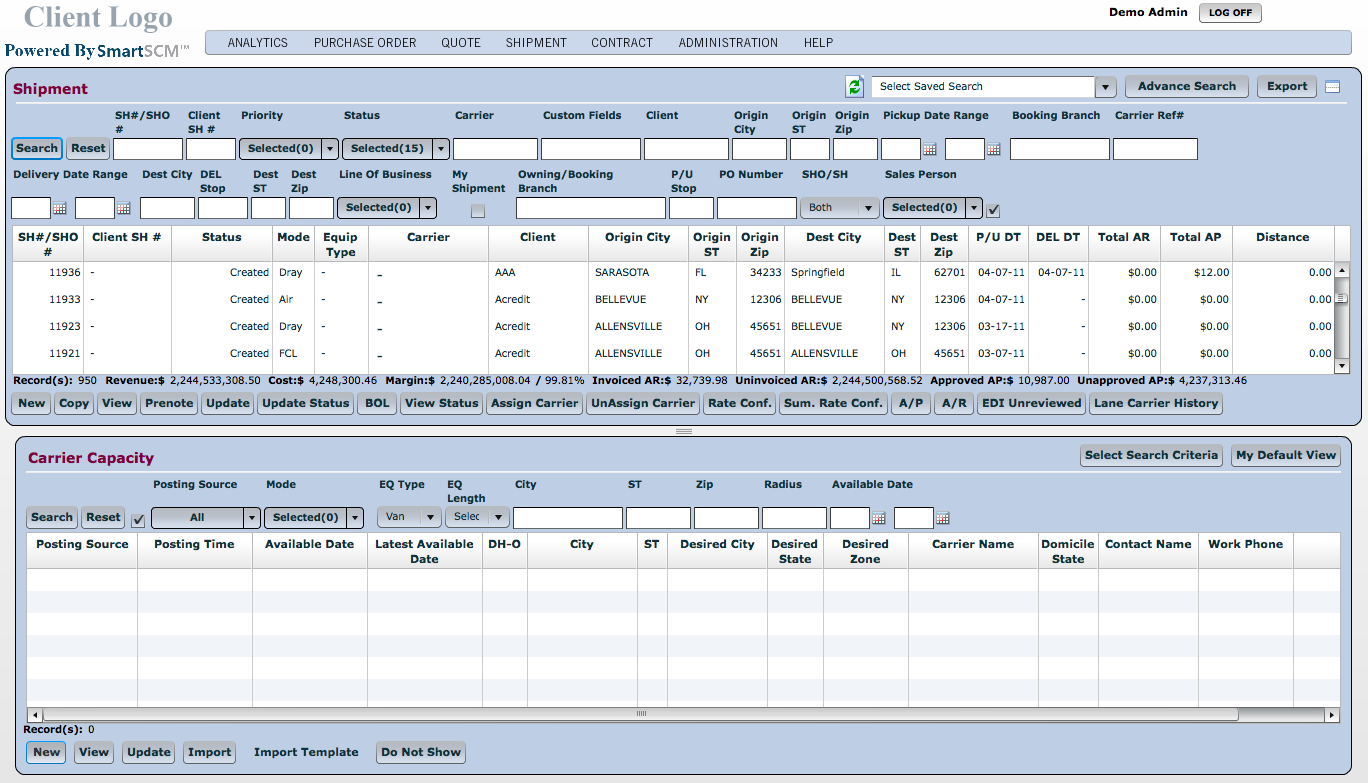Open the Pickup Date Range start calendar

click(x=929, y=150)
